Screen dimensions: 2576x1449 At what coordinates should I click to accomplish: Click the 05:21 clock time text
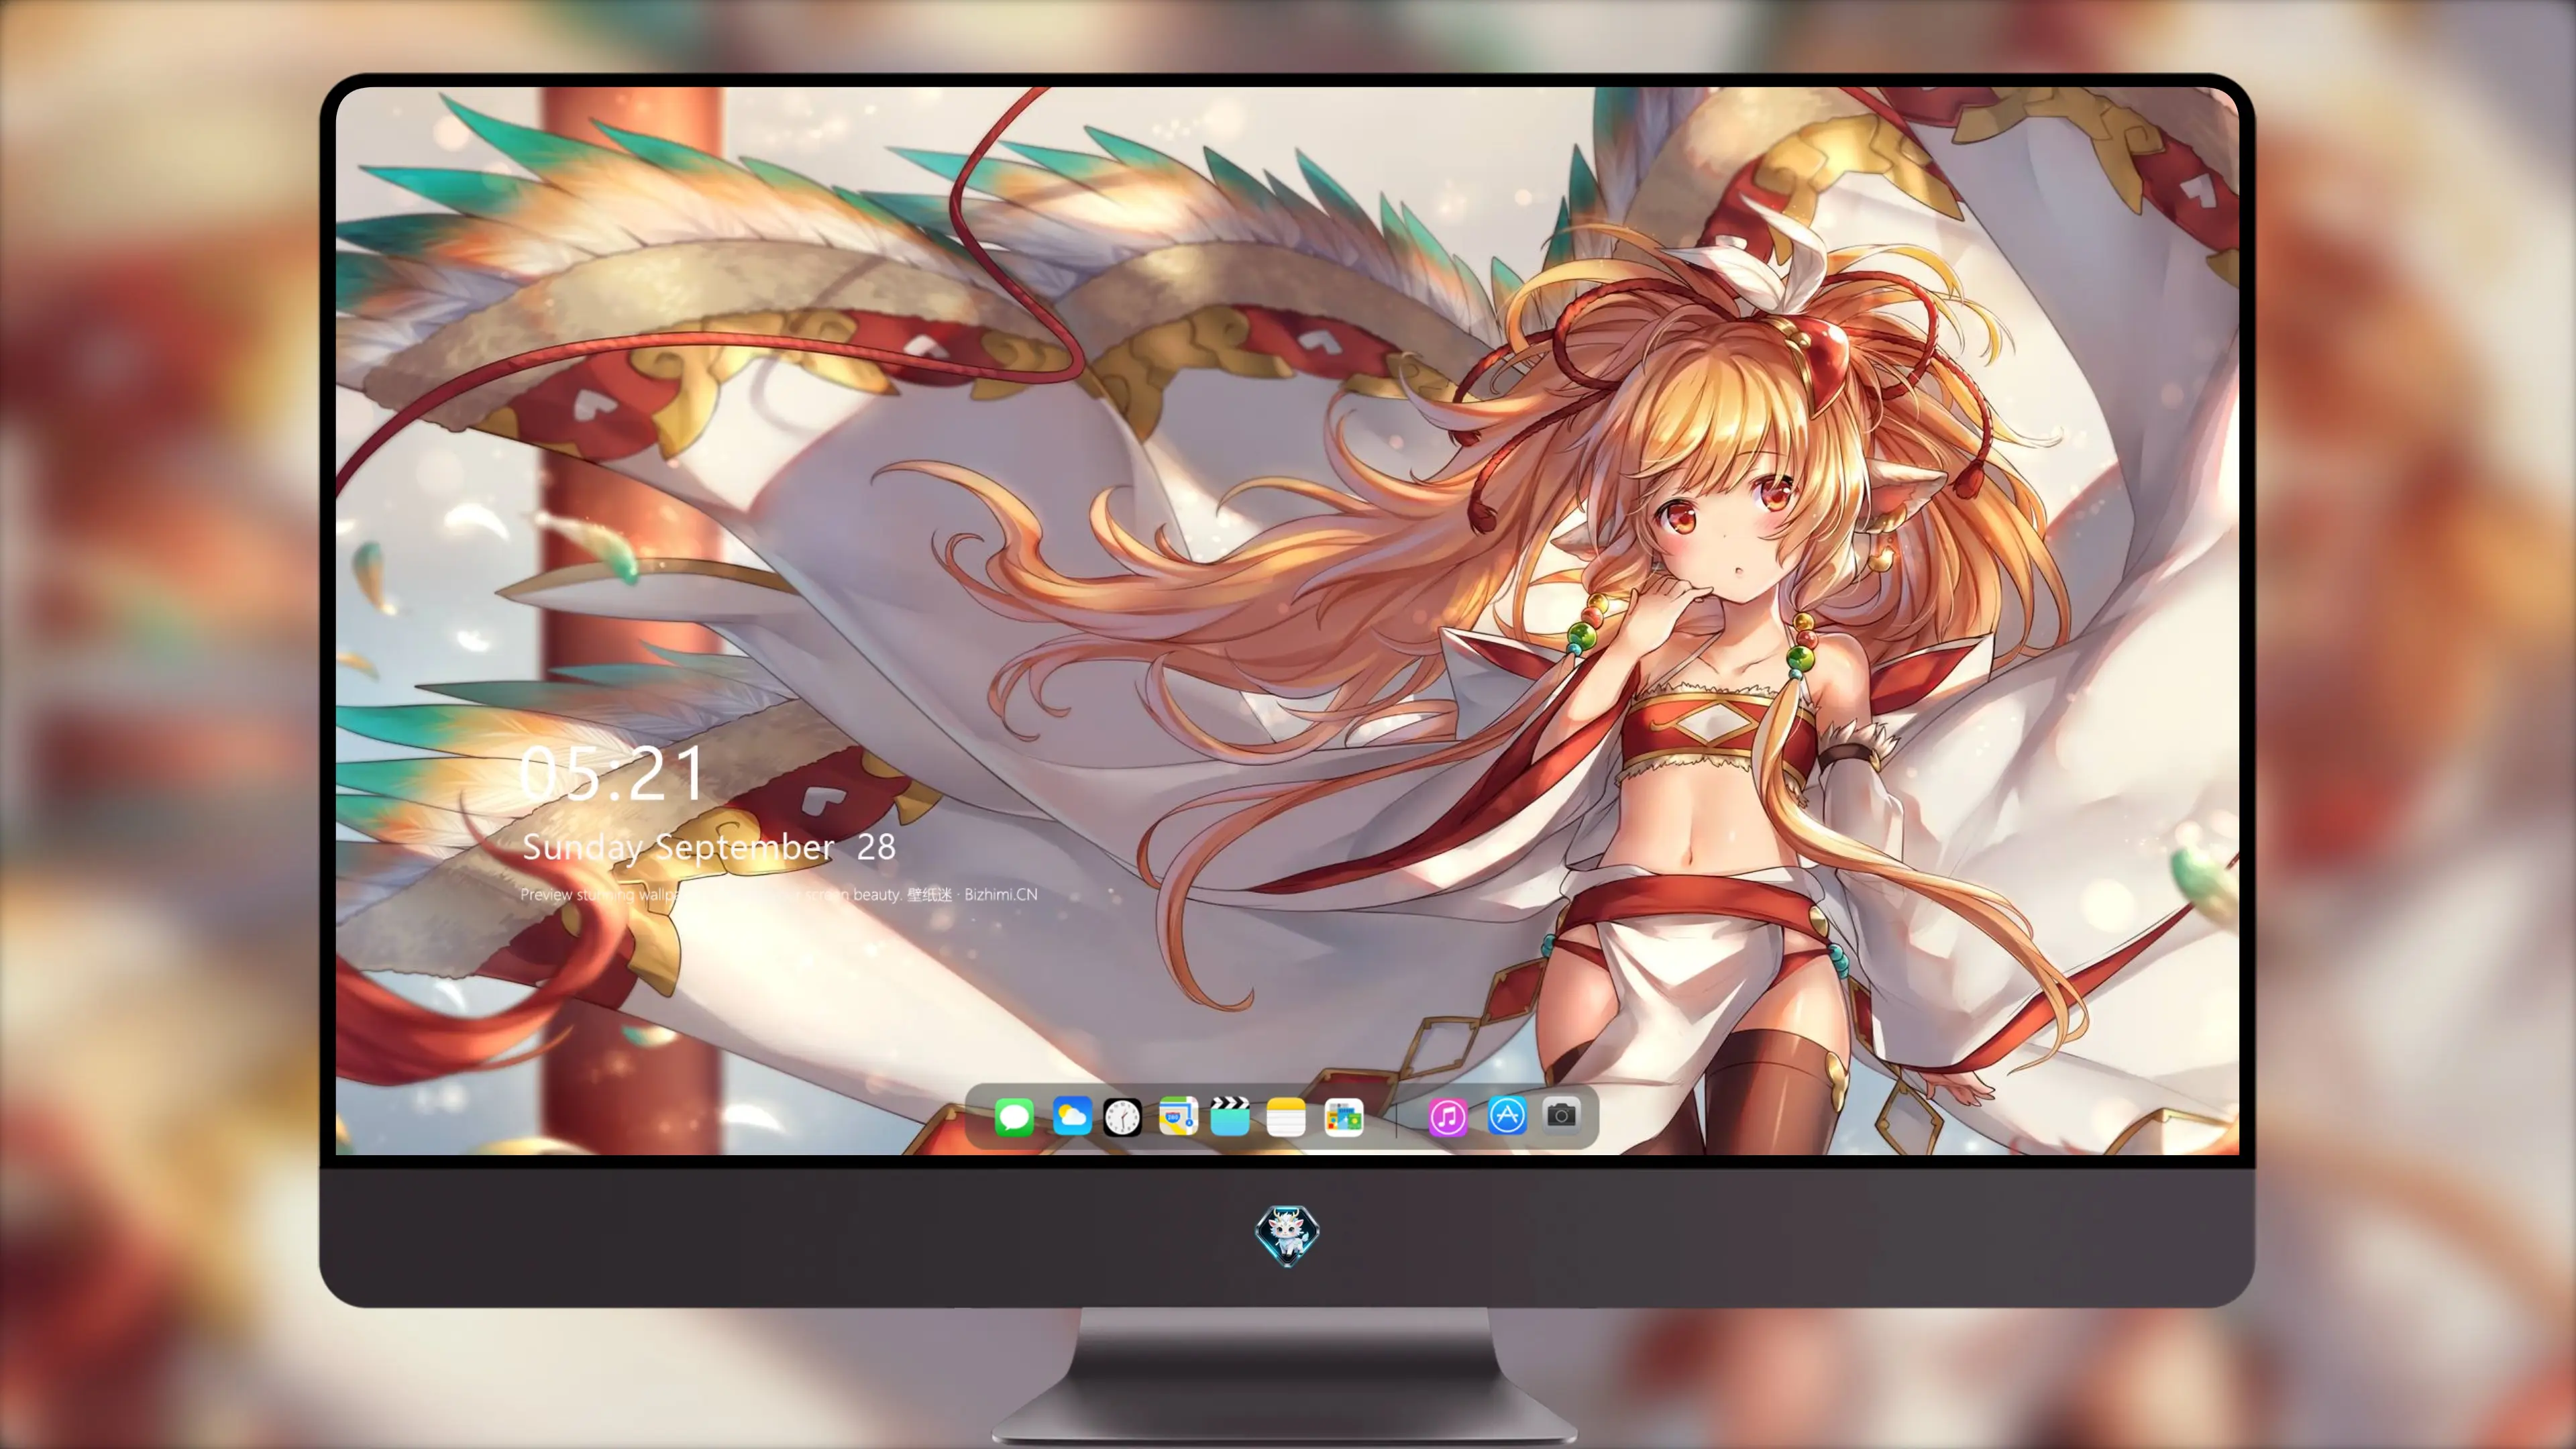[x=612, y=773]
